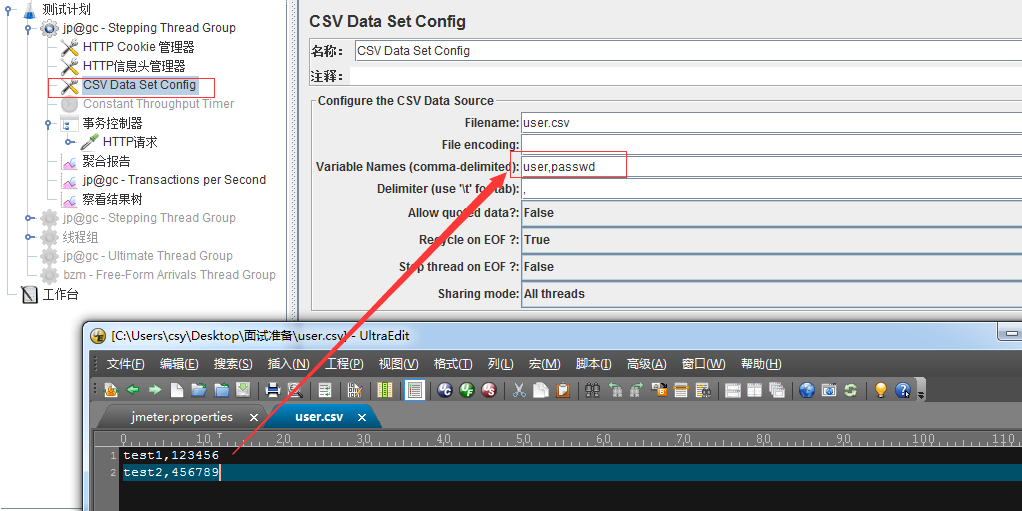1022x511 pixels.
Task: Click the lightbulb icon in UltraEdit toolbar
Action: pyautogui.click(x=881, y=390)
